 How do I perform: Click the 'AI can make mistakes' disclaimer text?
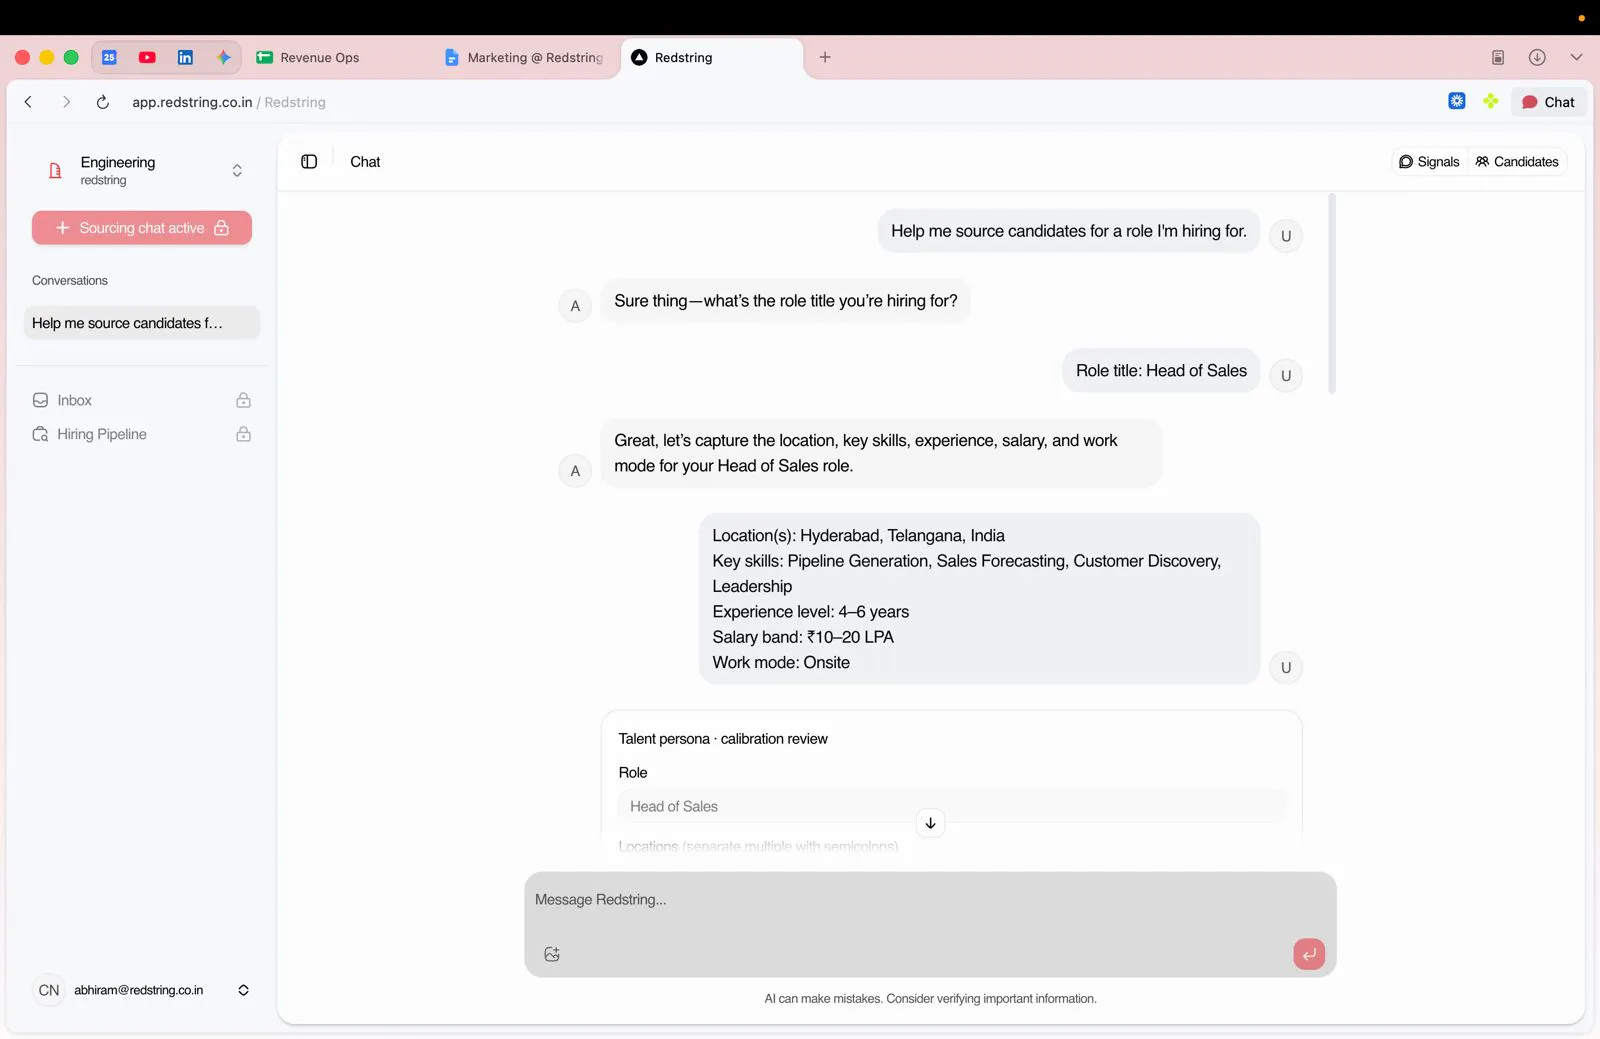pyautogui.click(x=930, y=999)
